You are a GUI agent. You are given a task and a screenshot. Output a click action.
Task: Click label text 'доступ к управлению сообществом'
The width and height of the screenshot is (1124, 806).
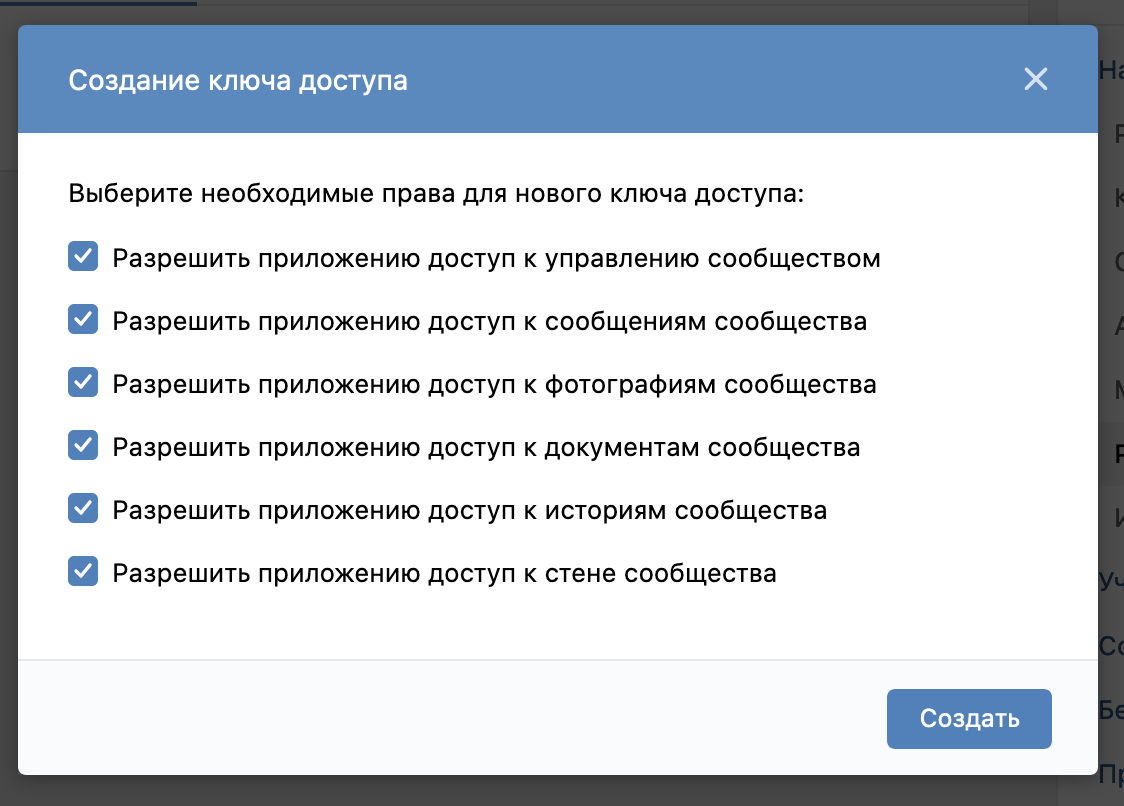pyautogui.click(x=654, y=259)
